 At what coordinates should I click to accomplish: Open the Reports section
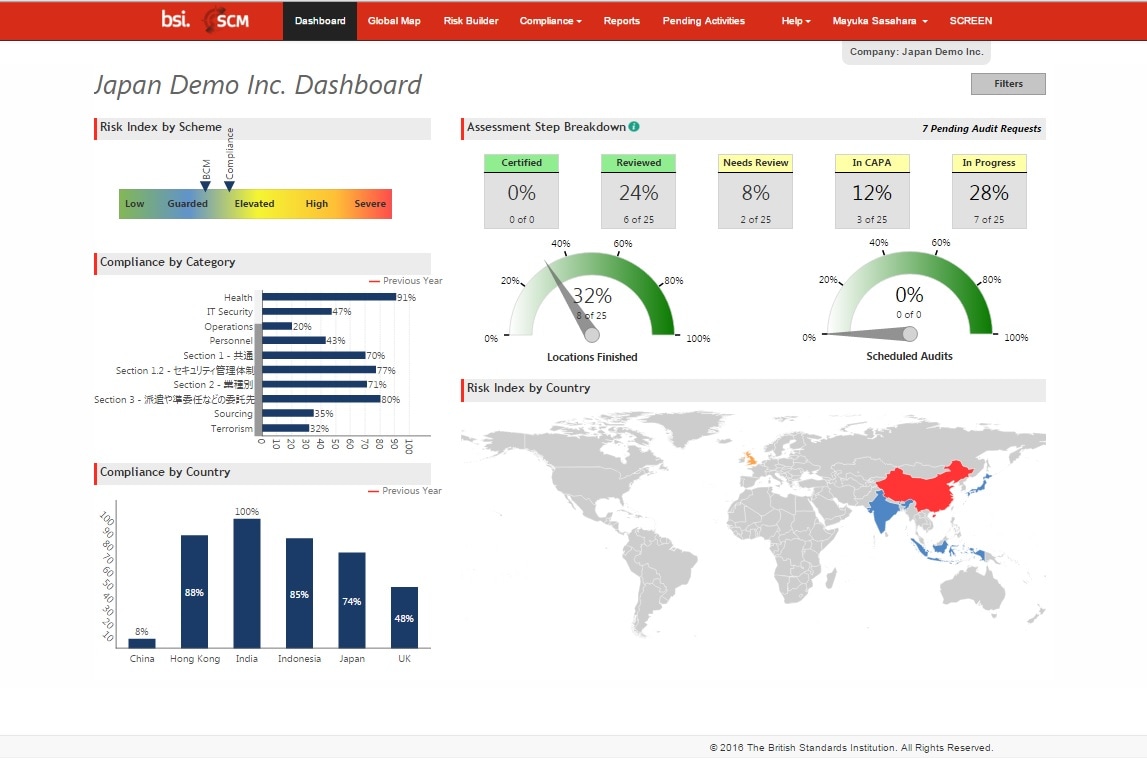coord(621,19)
